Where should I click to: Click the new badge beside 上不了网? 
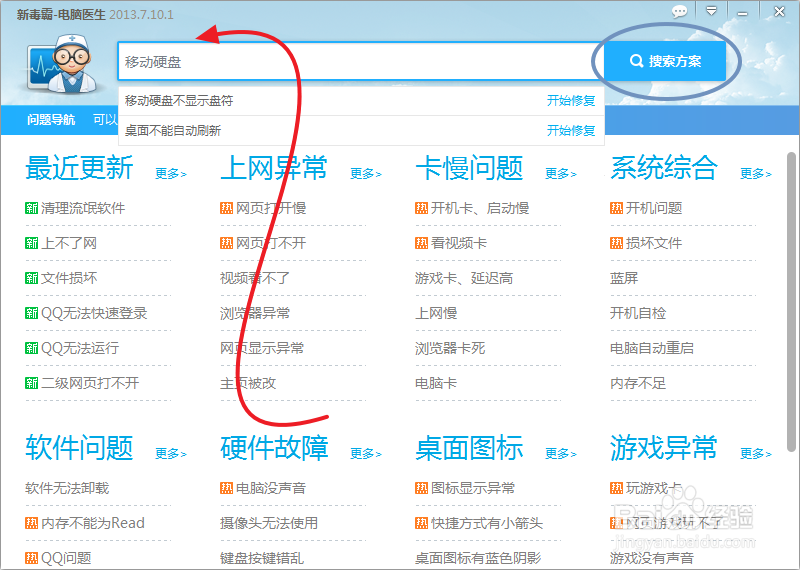click(x=32, y=243)
